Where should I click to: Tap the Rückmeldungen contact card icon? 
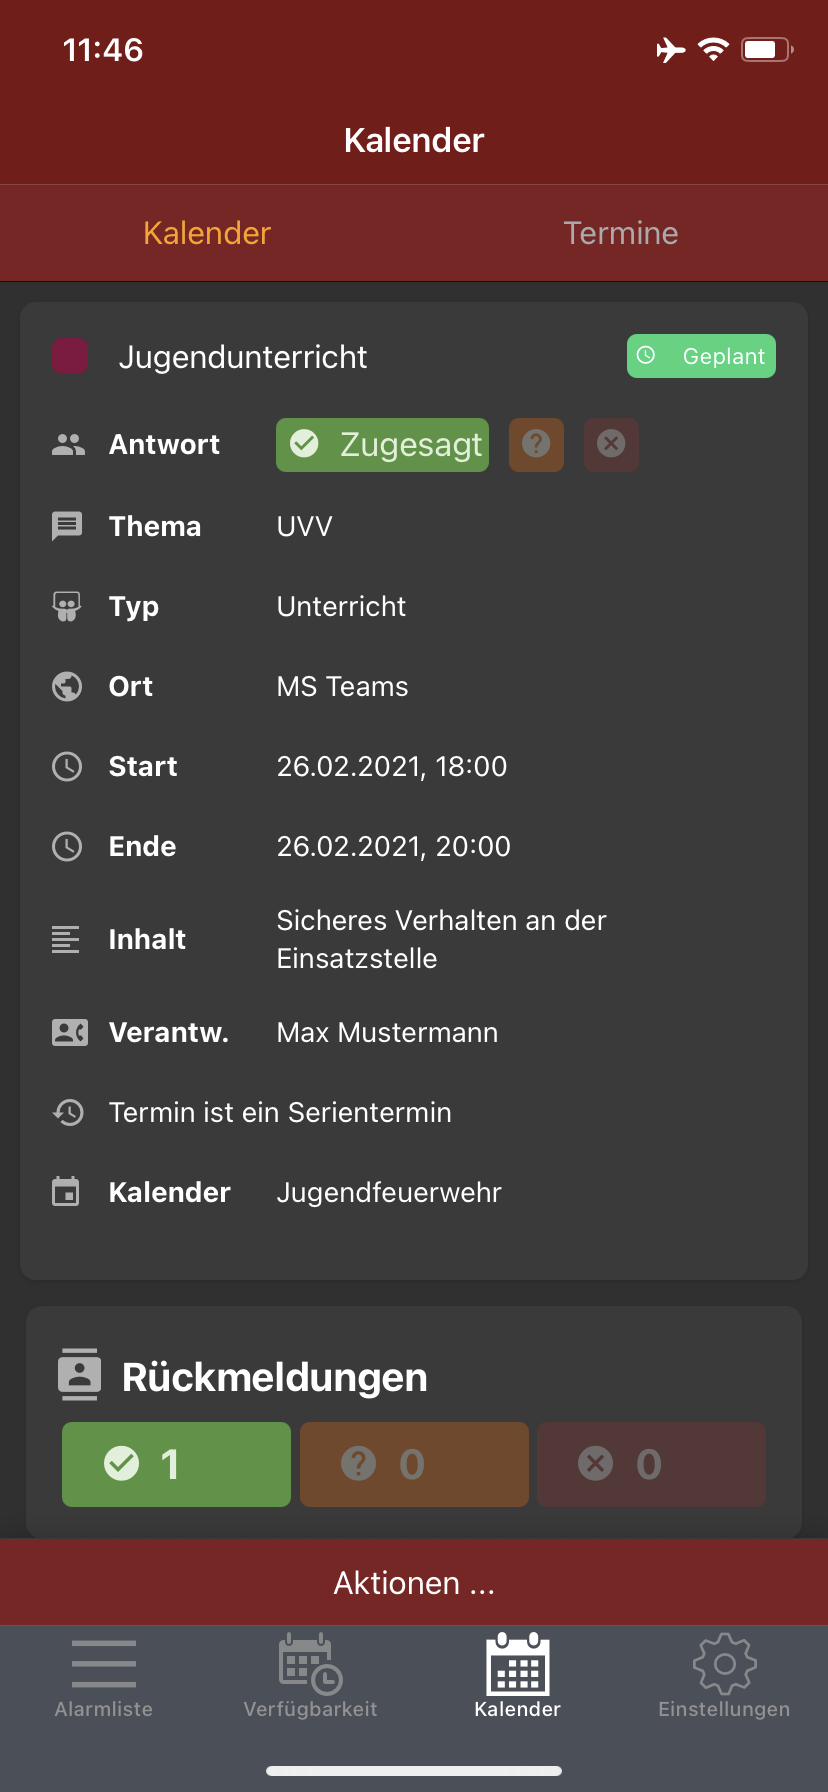coord(79,1375)
